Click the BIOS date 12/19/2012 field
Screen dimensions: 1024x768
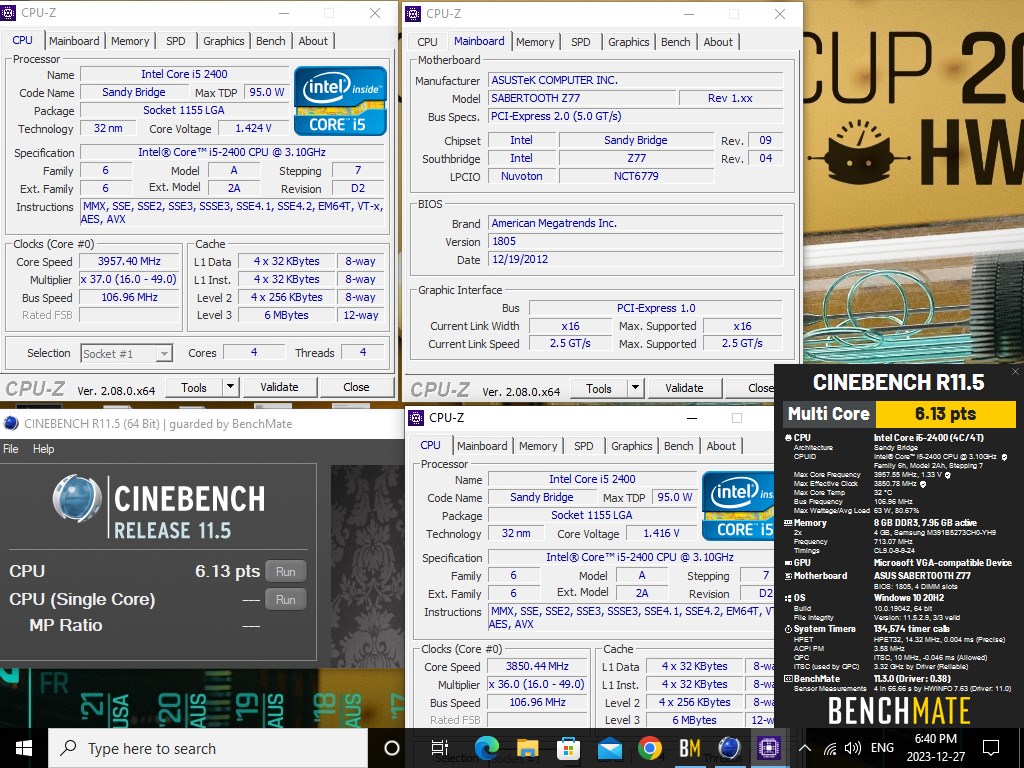635,259
